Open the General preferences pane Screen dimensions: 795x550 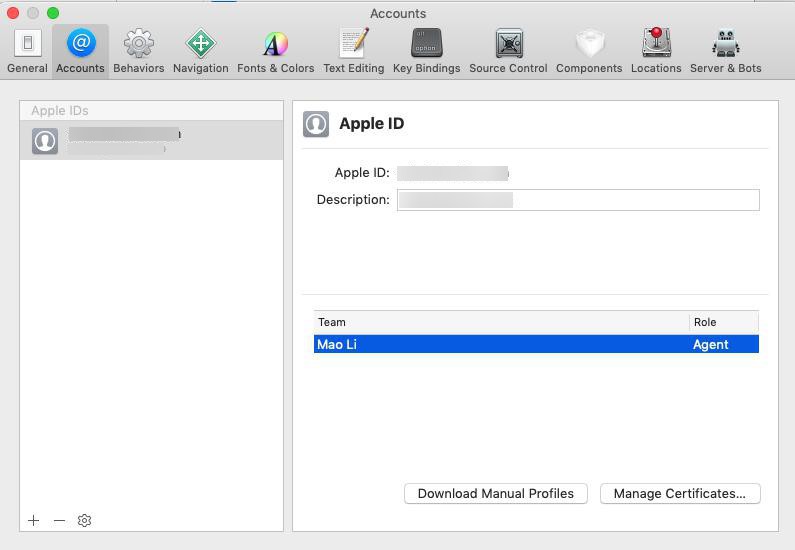pyautogui.click(x=27, y=51)
